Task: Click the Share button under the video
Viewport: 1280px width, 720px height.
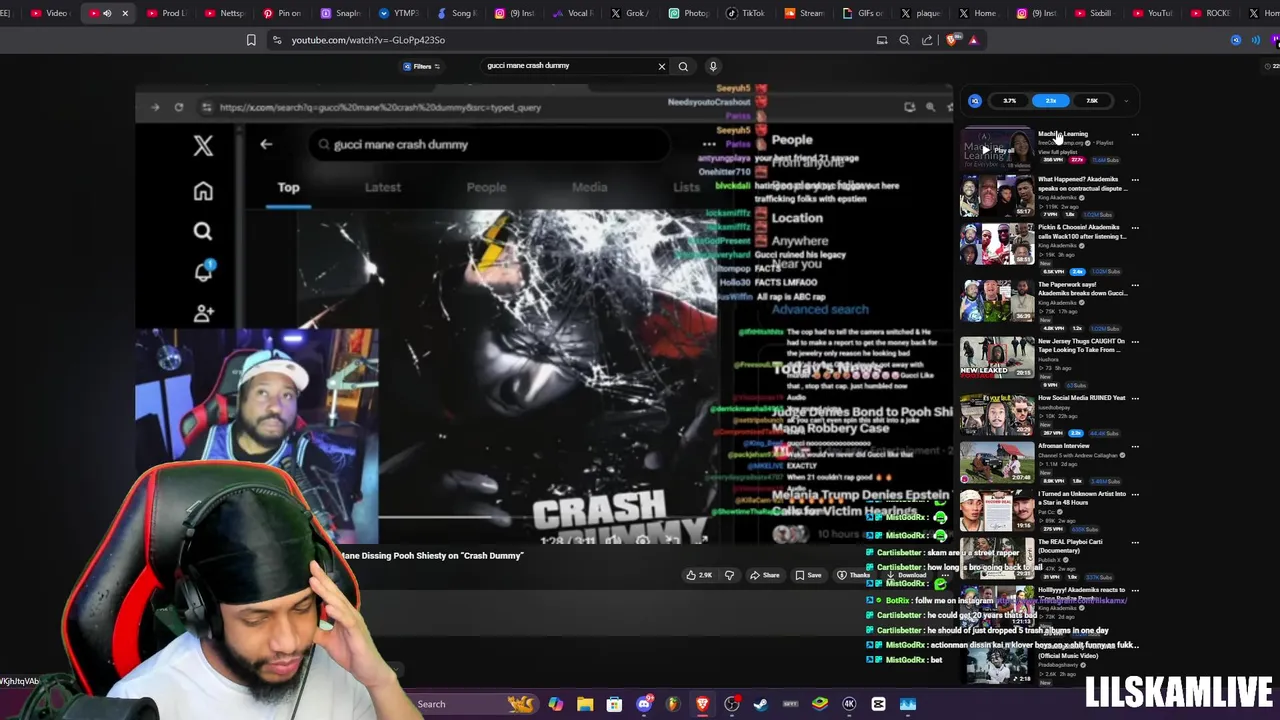Action: click(766, 575)
